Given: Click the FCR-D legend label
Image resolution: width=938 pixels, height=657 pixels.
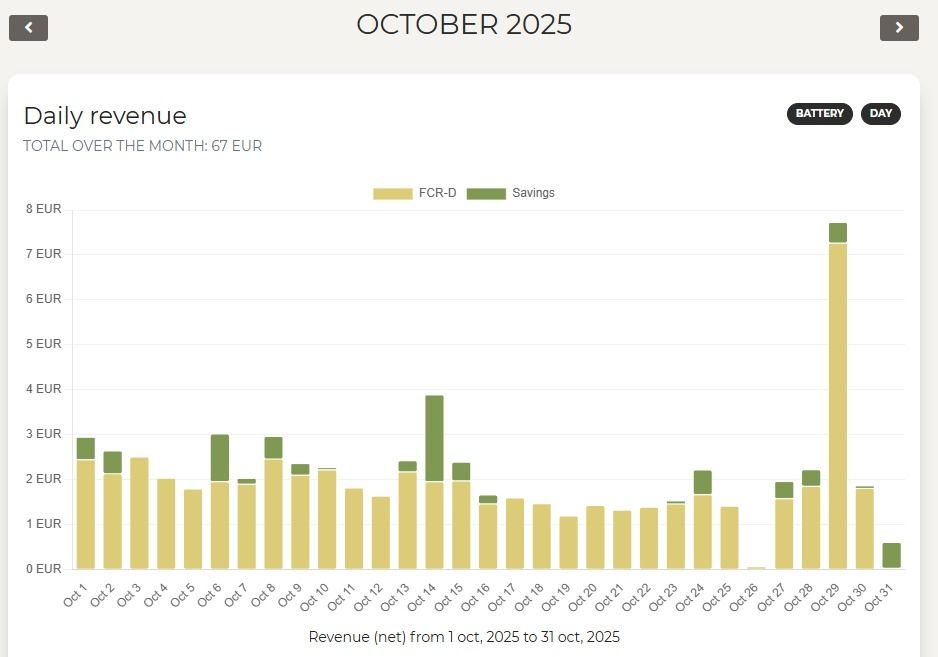Looking at the screenshot, I should tap(437, 193).
